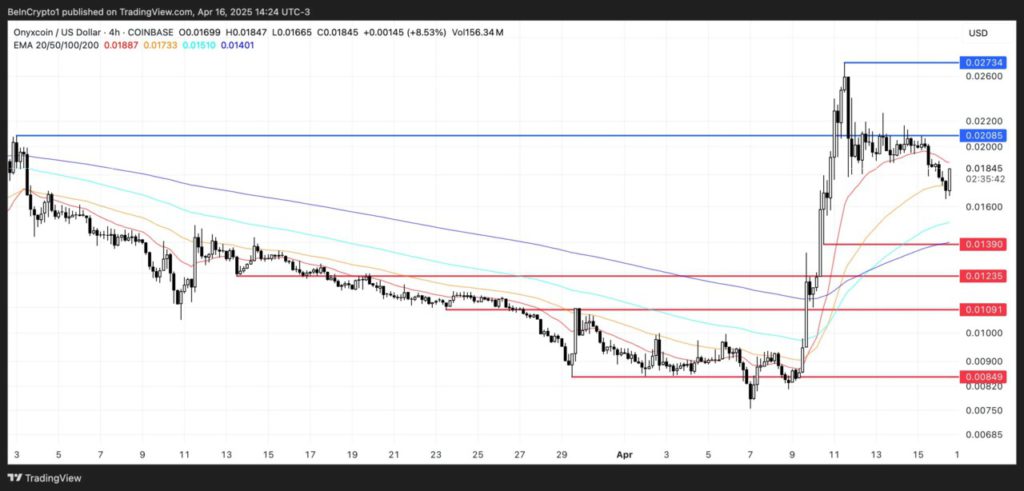Click the 11 date marker on the right
This screenshot has width=1024, height=491.
[x=833, y=453]
